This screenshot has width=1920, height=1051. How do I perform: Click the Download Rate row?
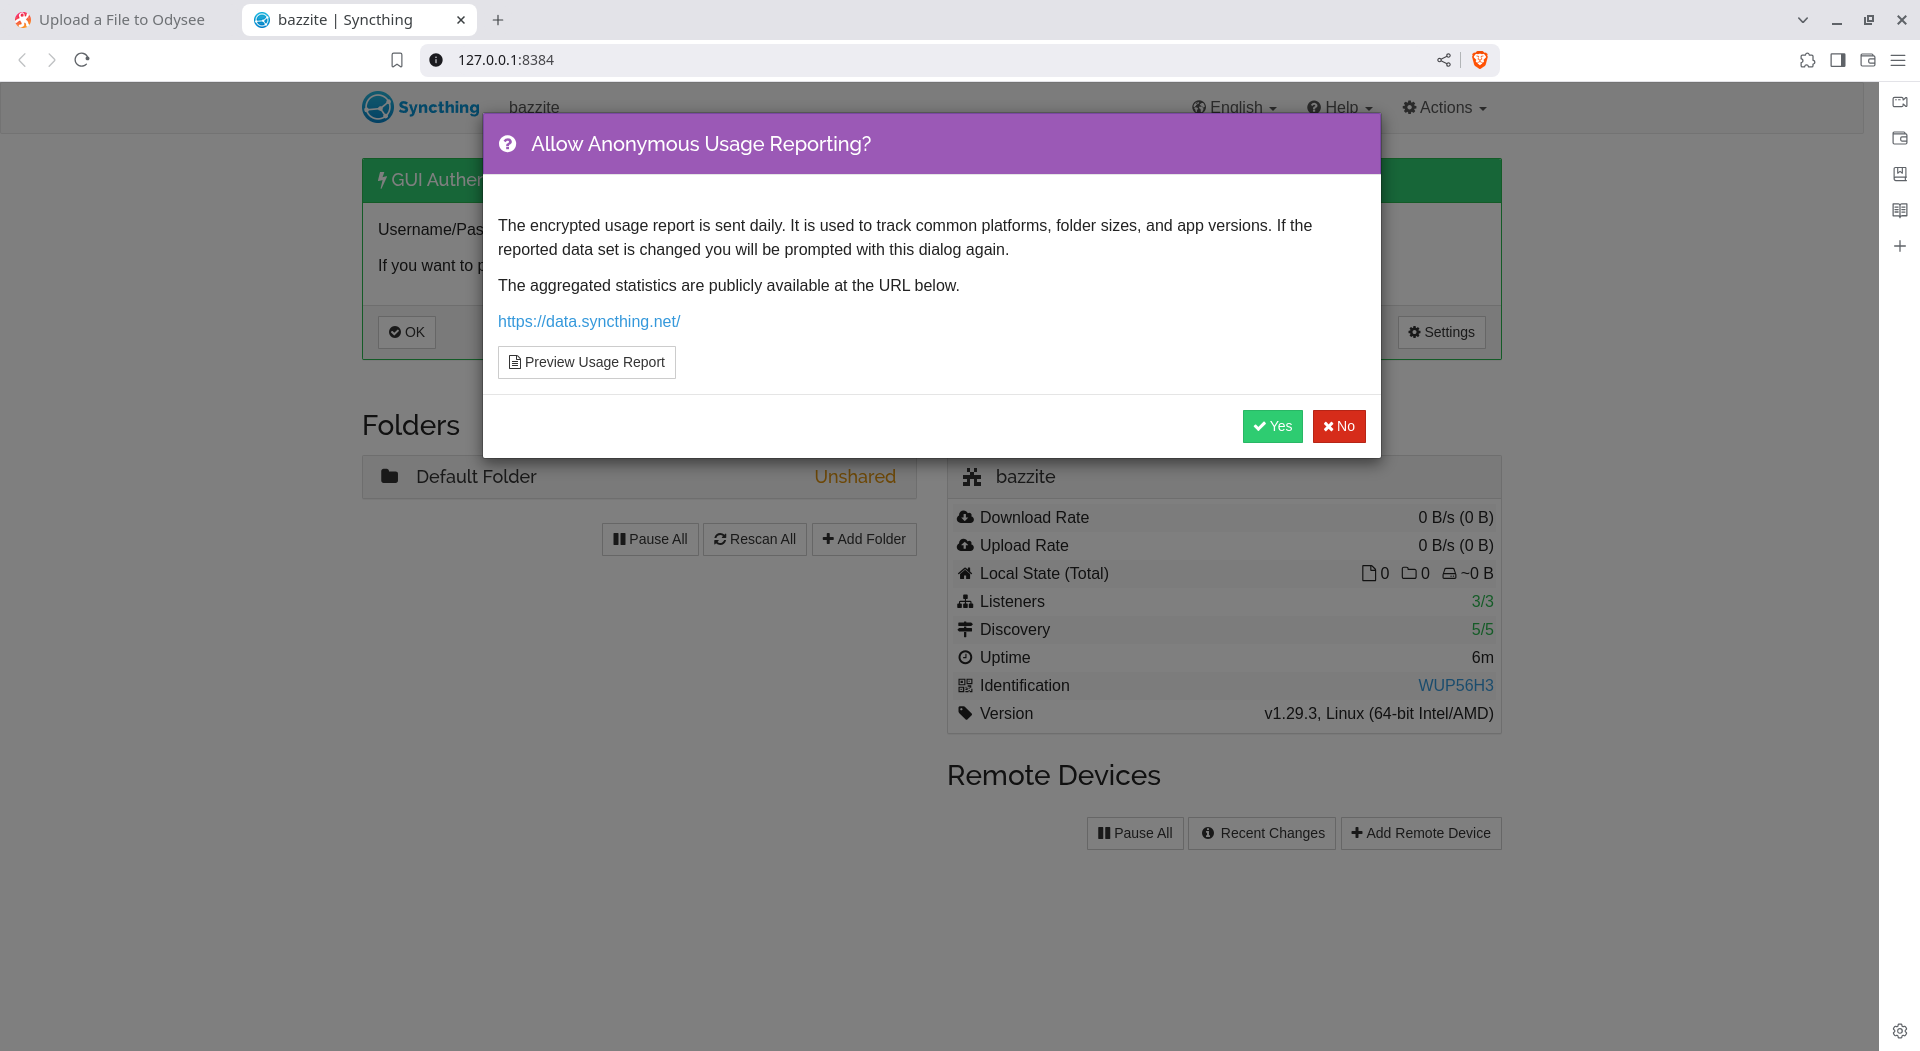point(1224,517)
